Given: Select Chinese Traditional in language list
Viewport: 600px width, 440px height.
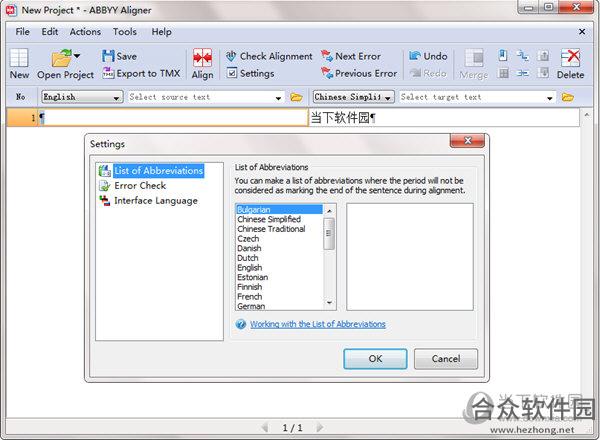Looking at the screenshot, I should point(279,229).
